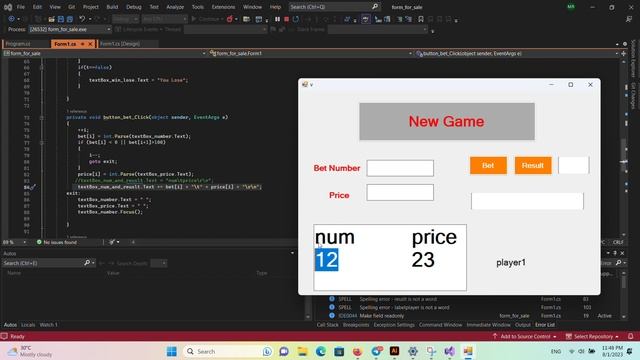
Task: Click the Open File toolbar icon
Action: [51, 19]
